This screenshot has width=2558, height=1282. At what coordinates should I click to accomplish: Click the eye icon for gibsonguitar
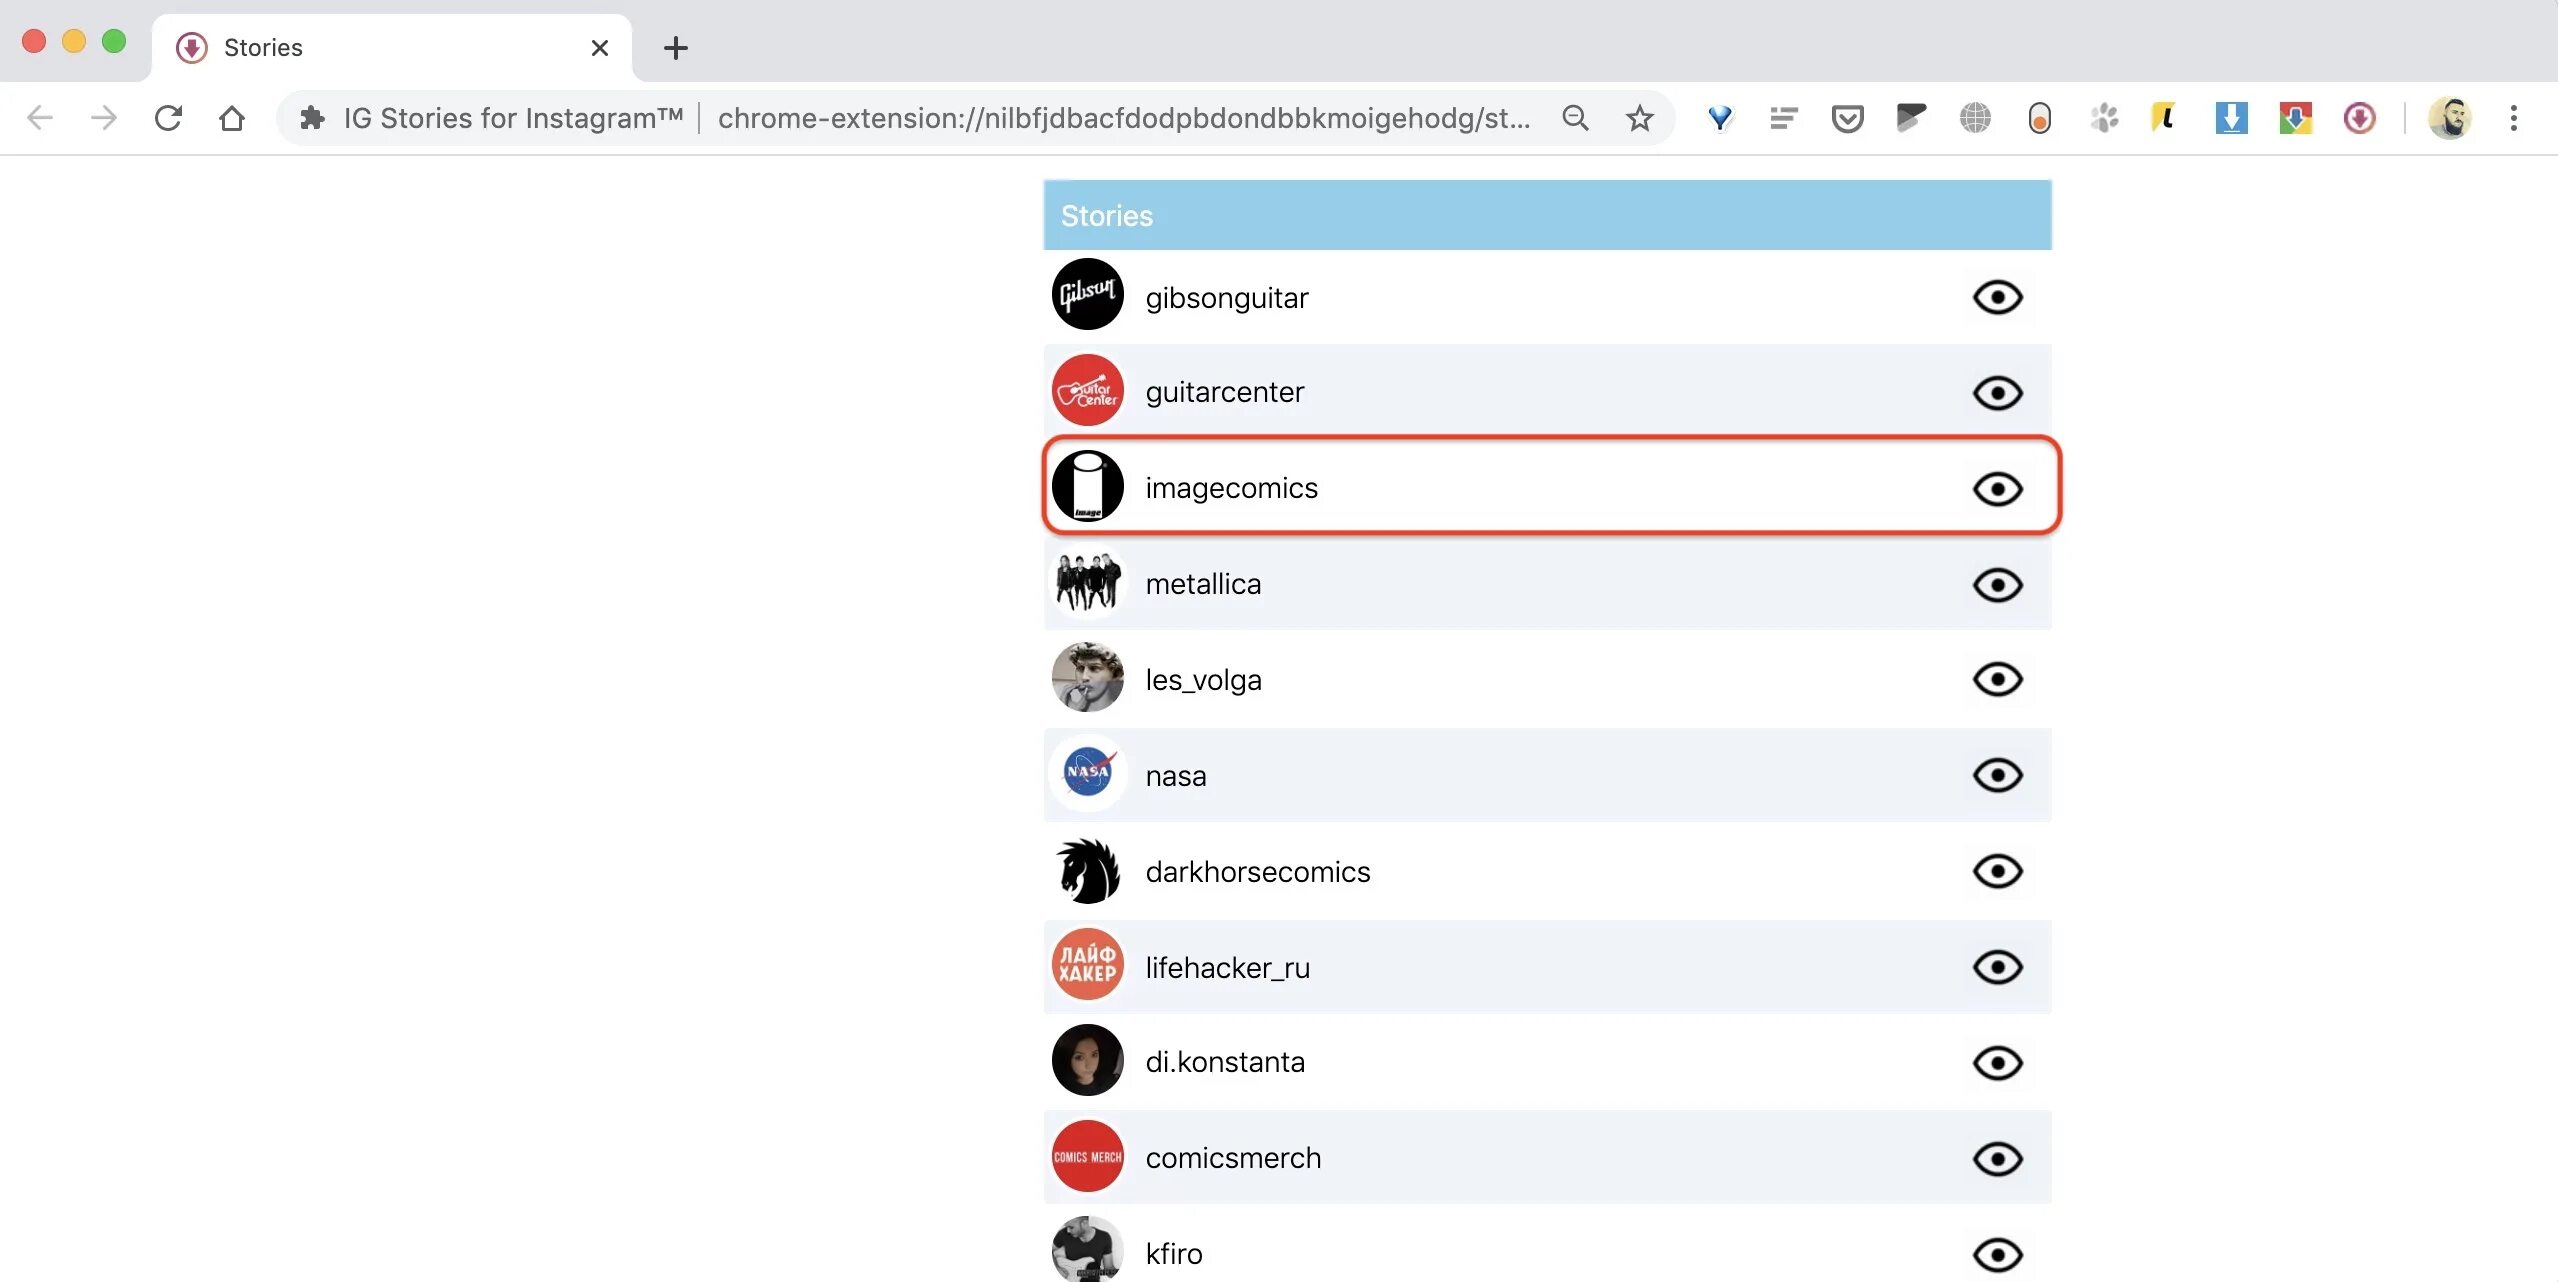pyautogui.click(x=1997, y=297)
